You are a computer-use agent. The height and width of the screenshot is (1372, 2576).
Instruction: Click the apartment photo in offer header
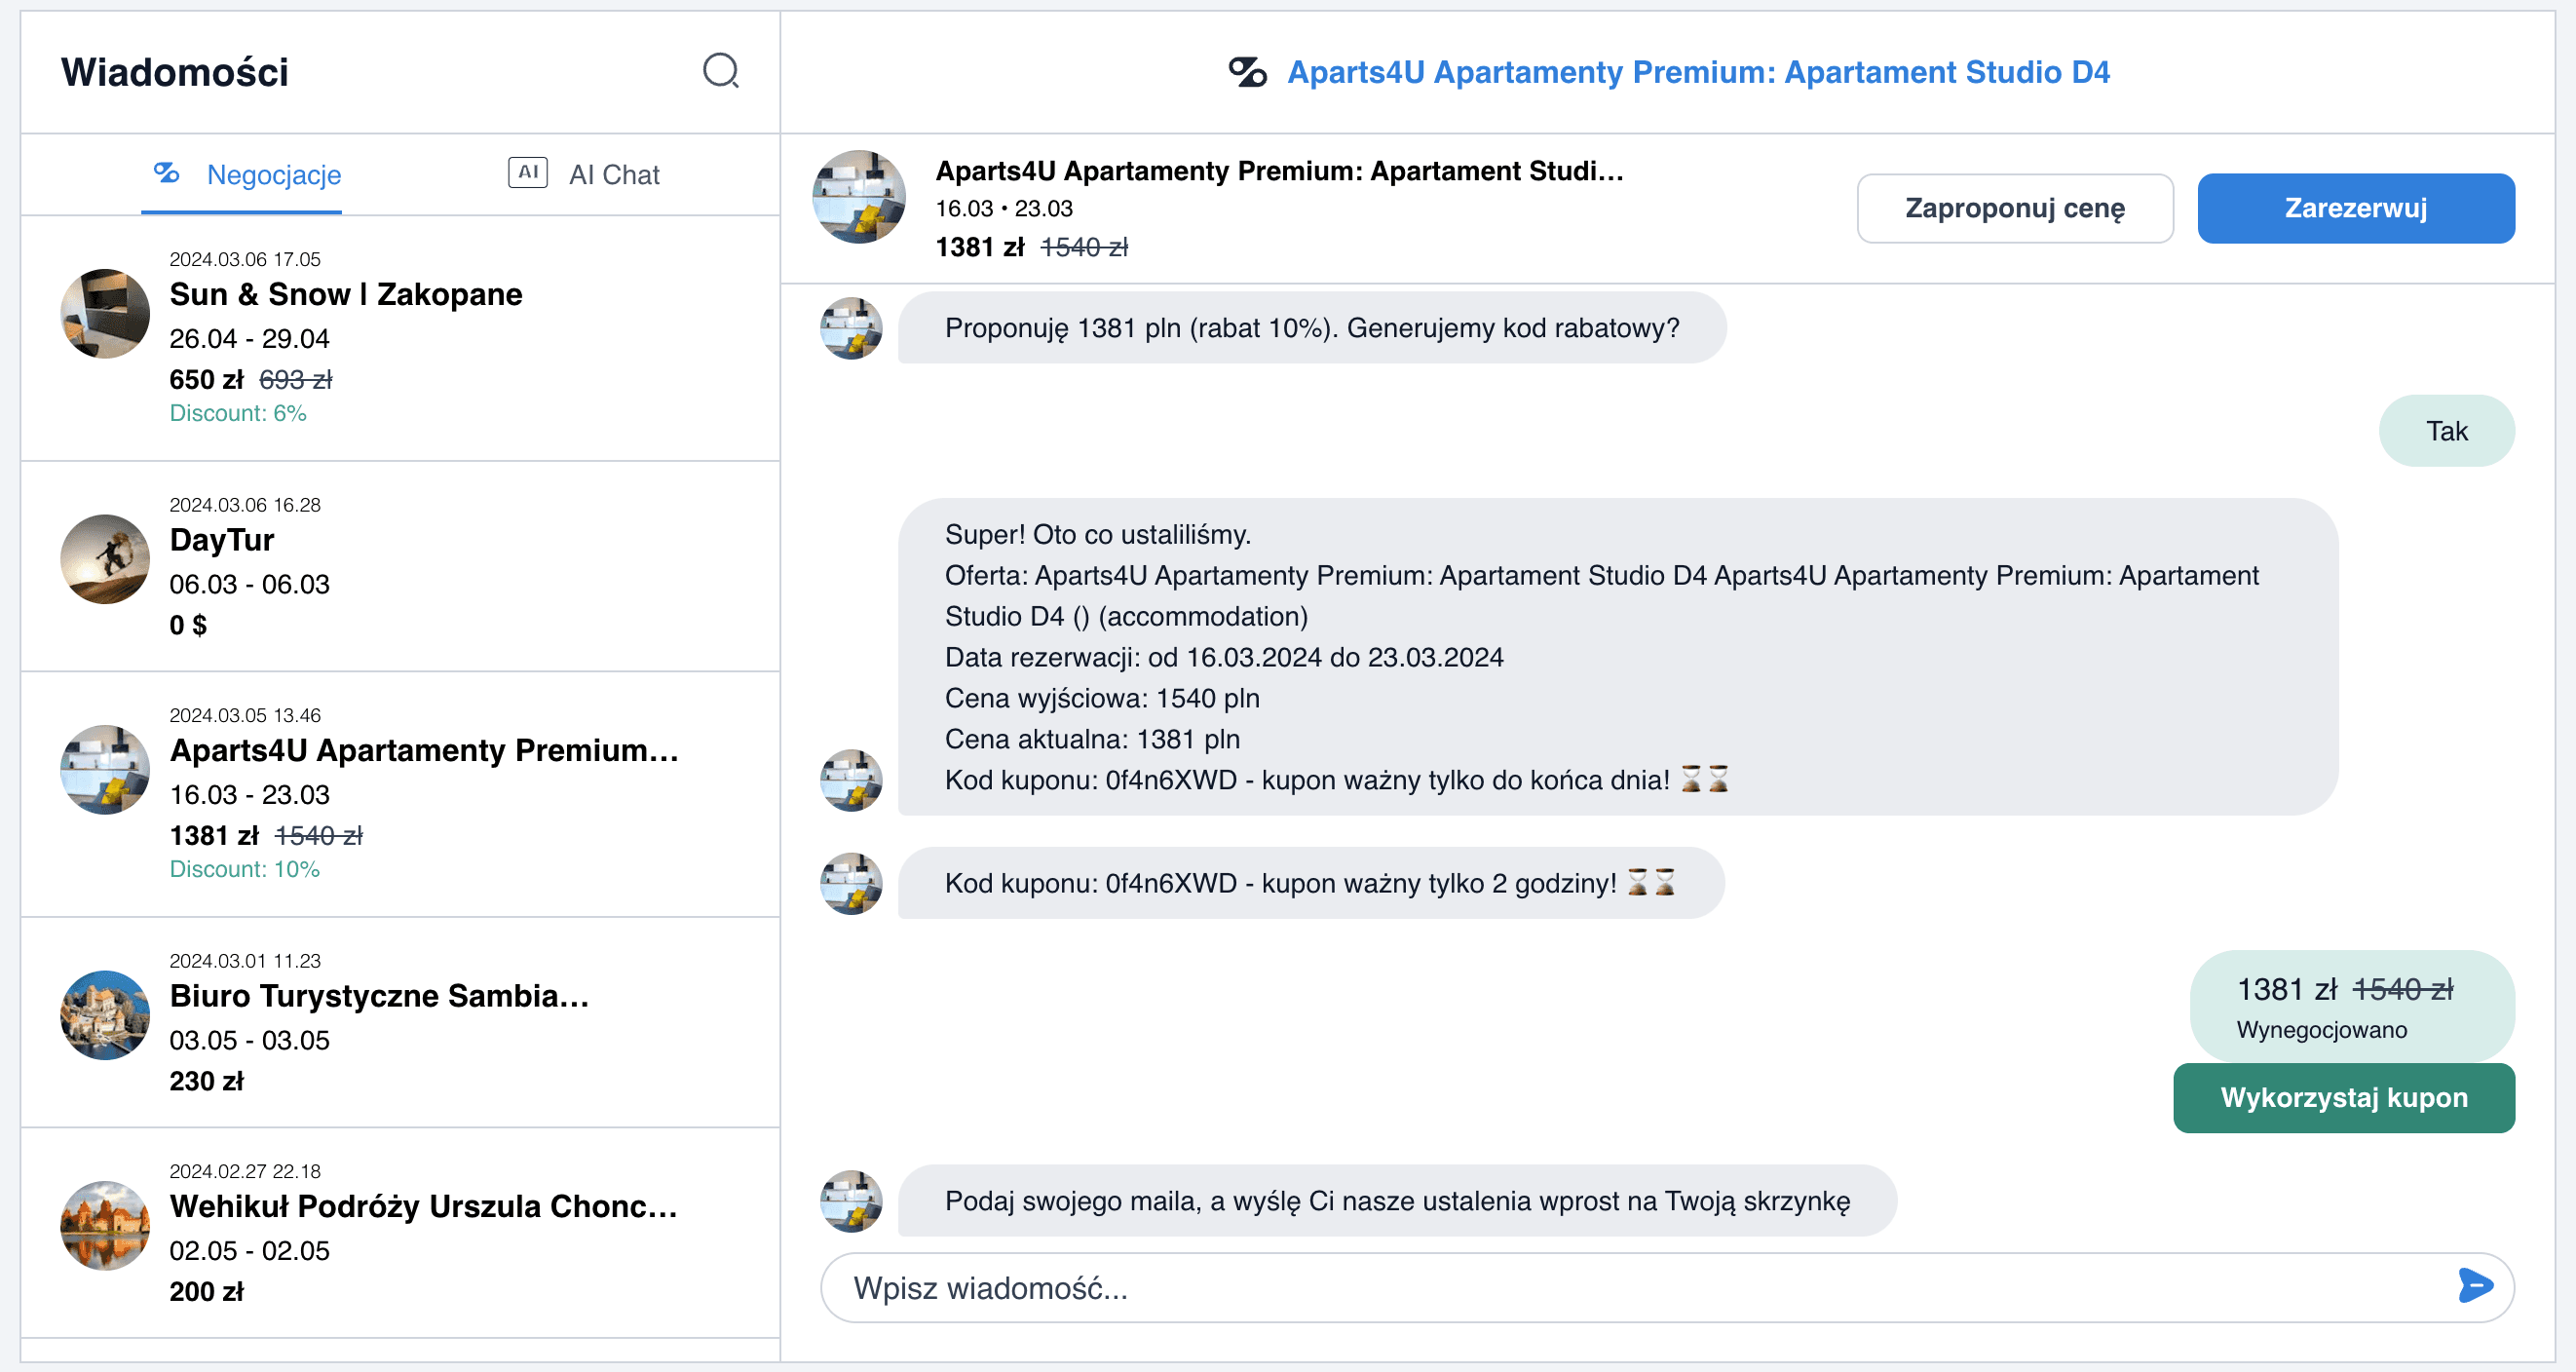(859, 197)
